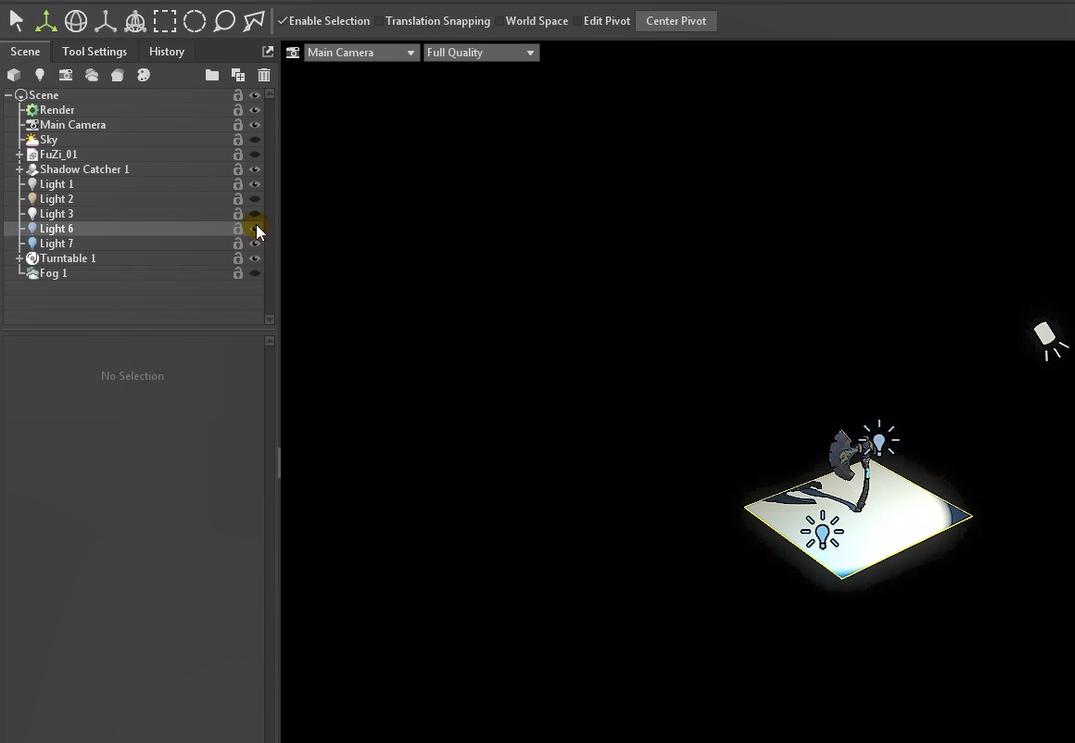
Task: Select Turntable 1 in scene tree
Action: [68, 258]
